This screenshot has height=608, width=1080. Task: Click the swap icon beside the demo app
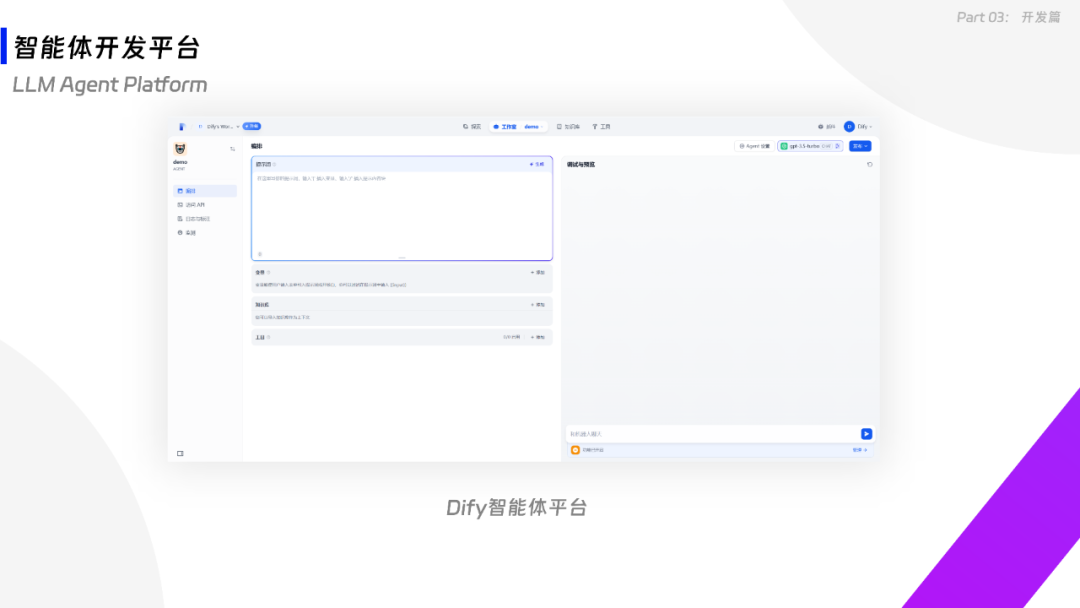coord(233,149)
